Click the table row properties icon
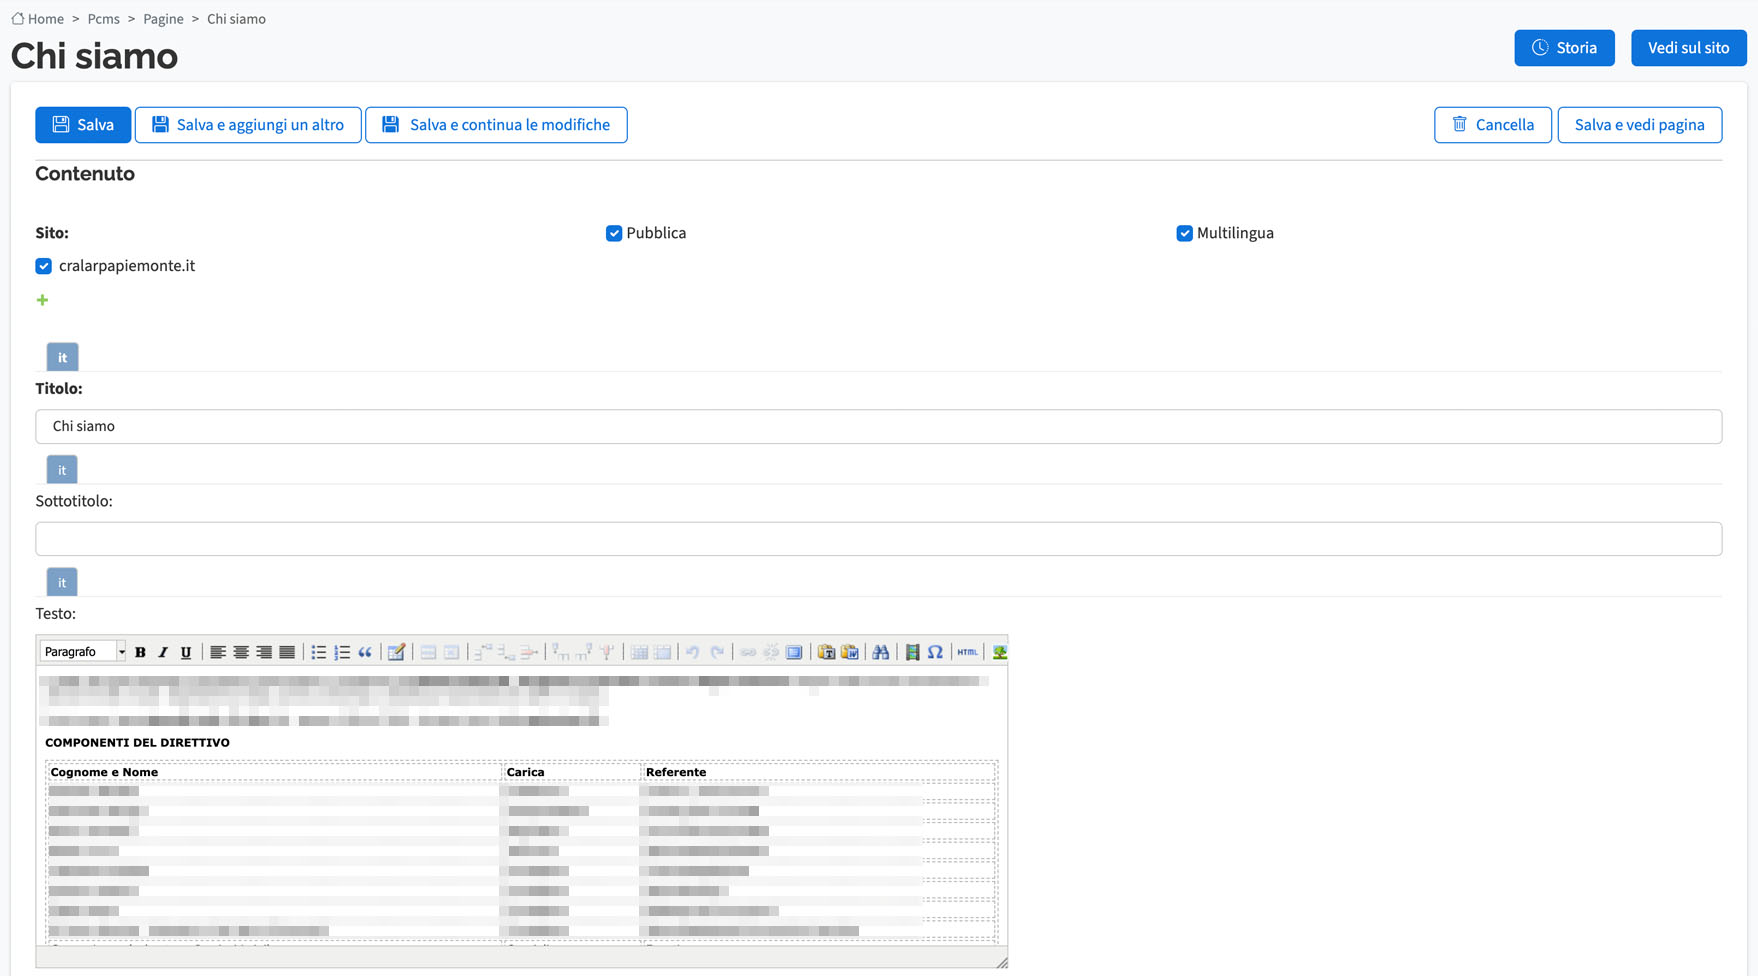Screen dimensions: 1758x976 (x=428, y=652)
